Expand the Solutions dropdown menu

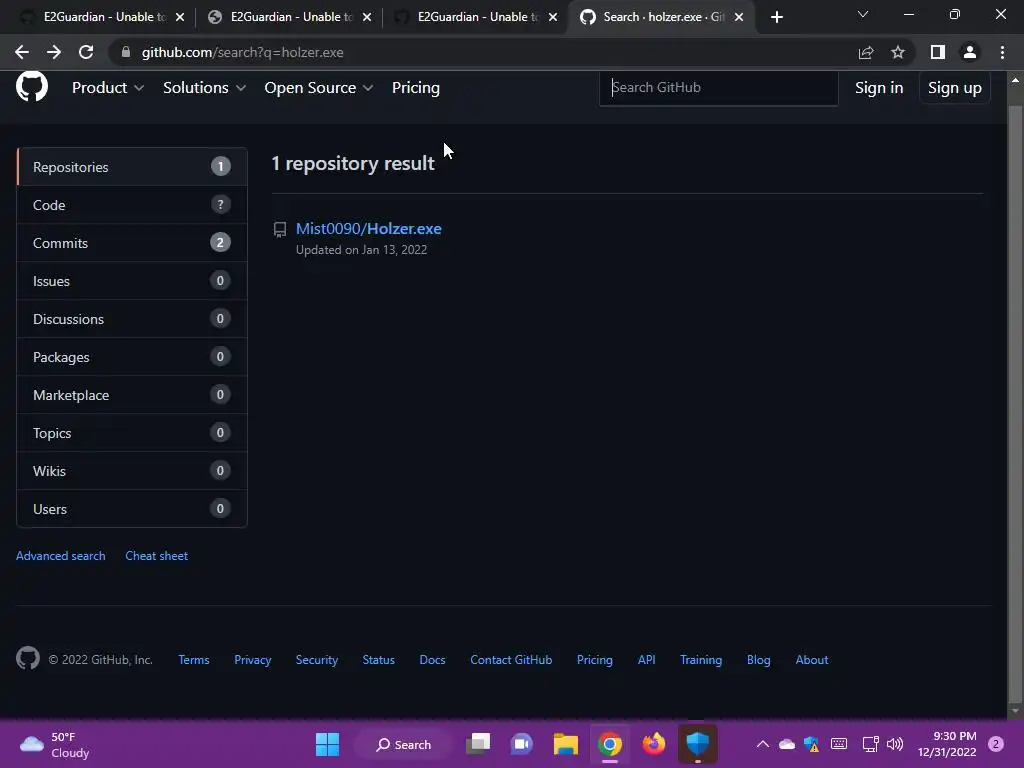point(204,88)
